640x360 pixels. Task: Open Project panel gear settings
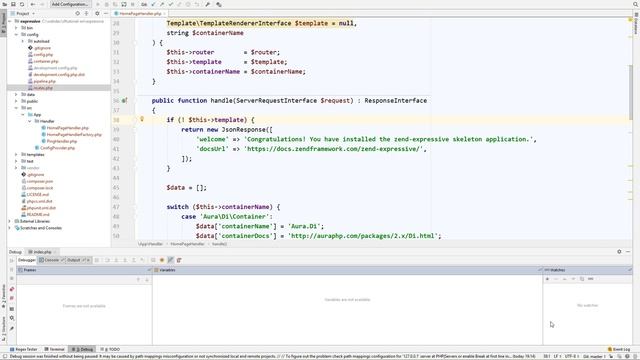pyautogui.click(x=97, y=13)
